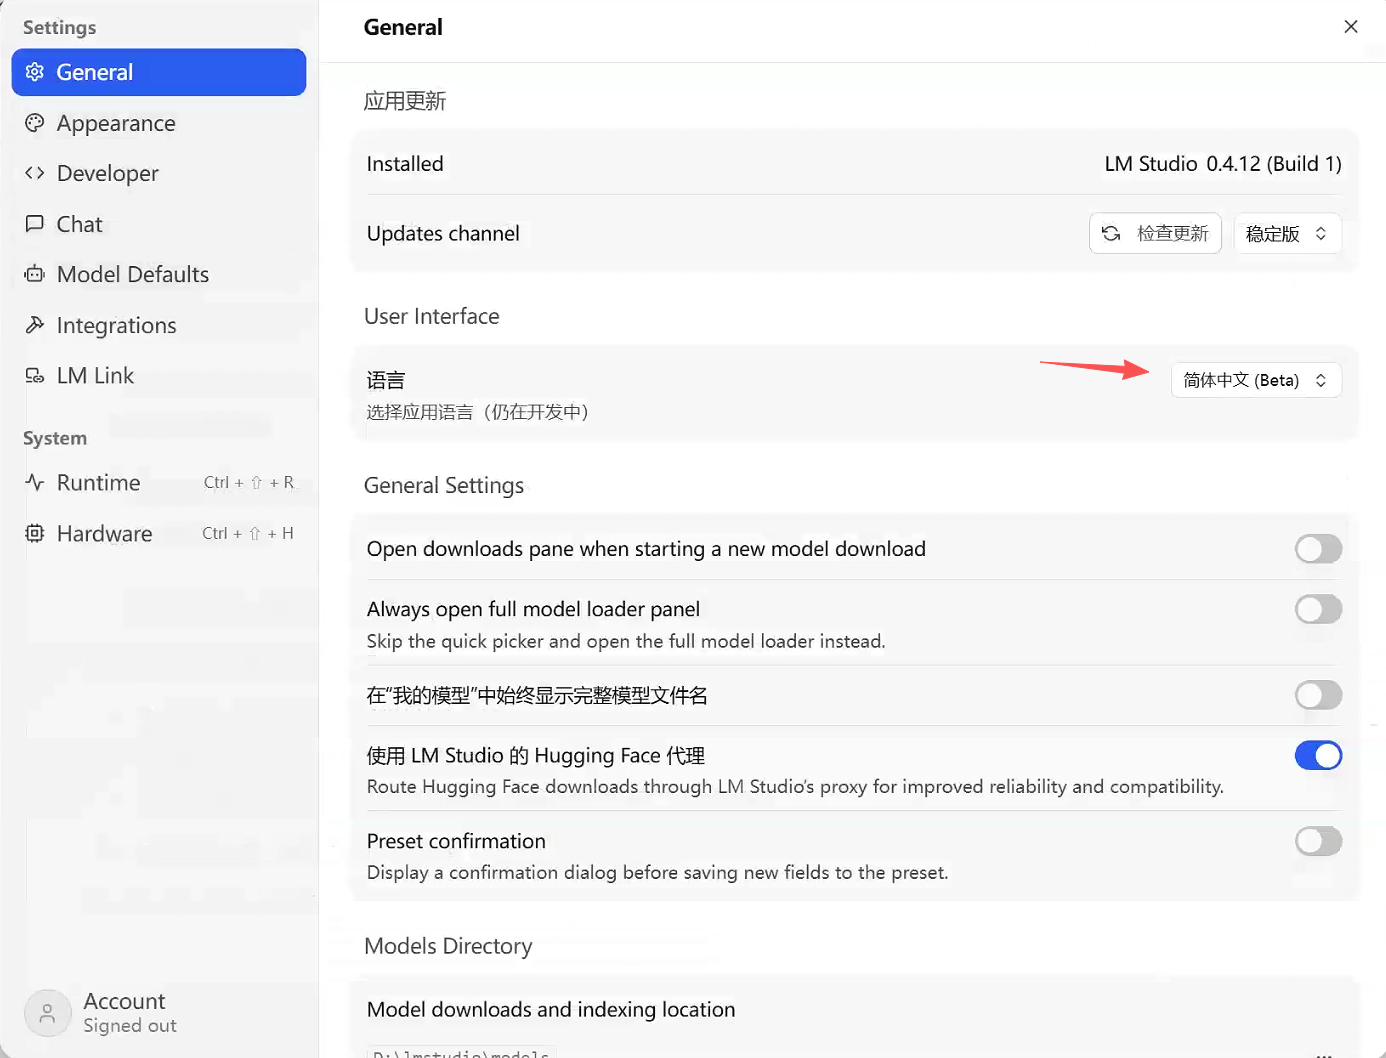This screenshot has width=1386, height=1058.
Task: Click the "Route Hugging Face downloads" description text
Action: pos(795,787)
